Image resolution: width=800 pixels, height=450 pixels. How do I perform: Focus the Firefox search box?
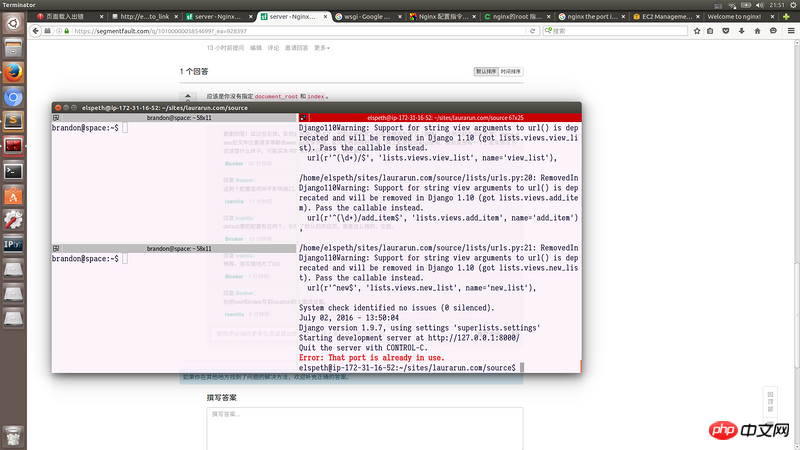click(615, 31)
